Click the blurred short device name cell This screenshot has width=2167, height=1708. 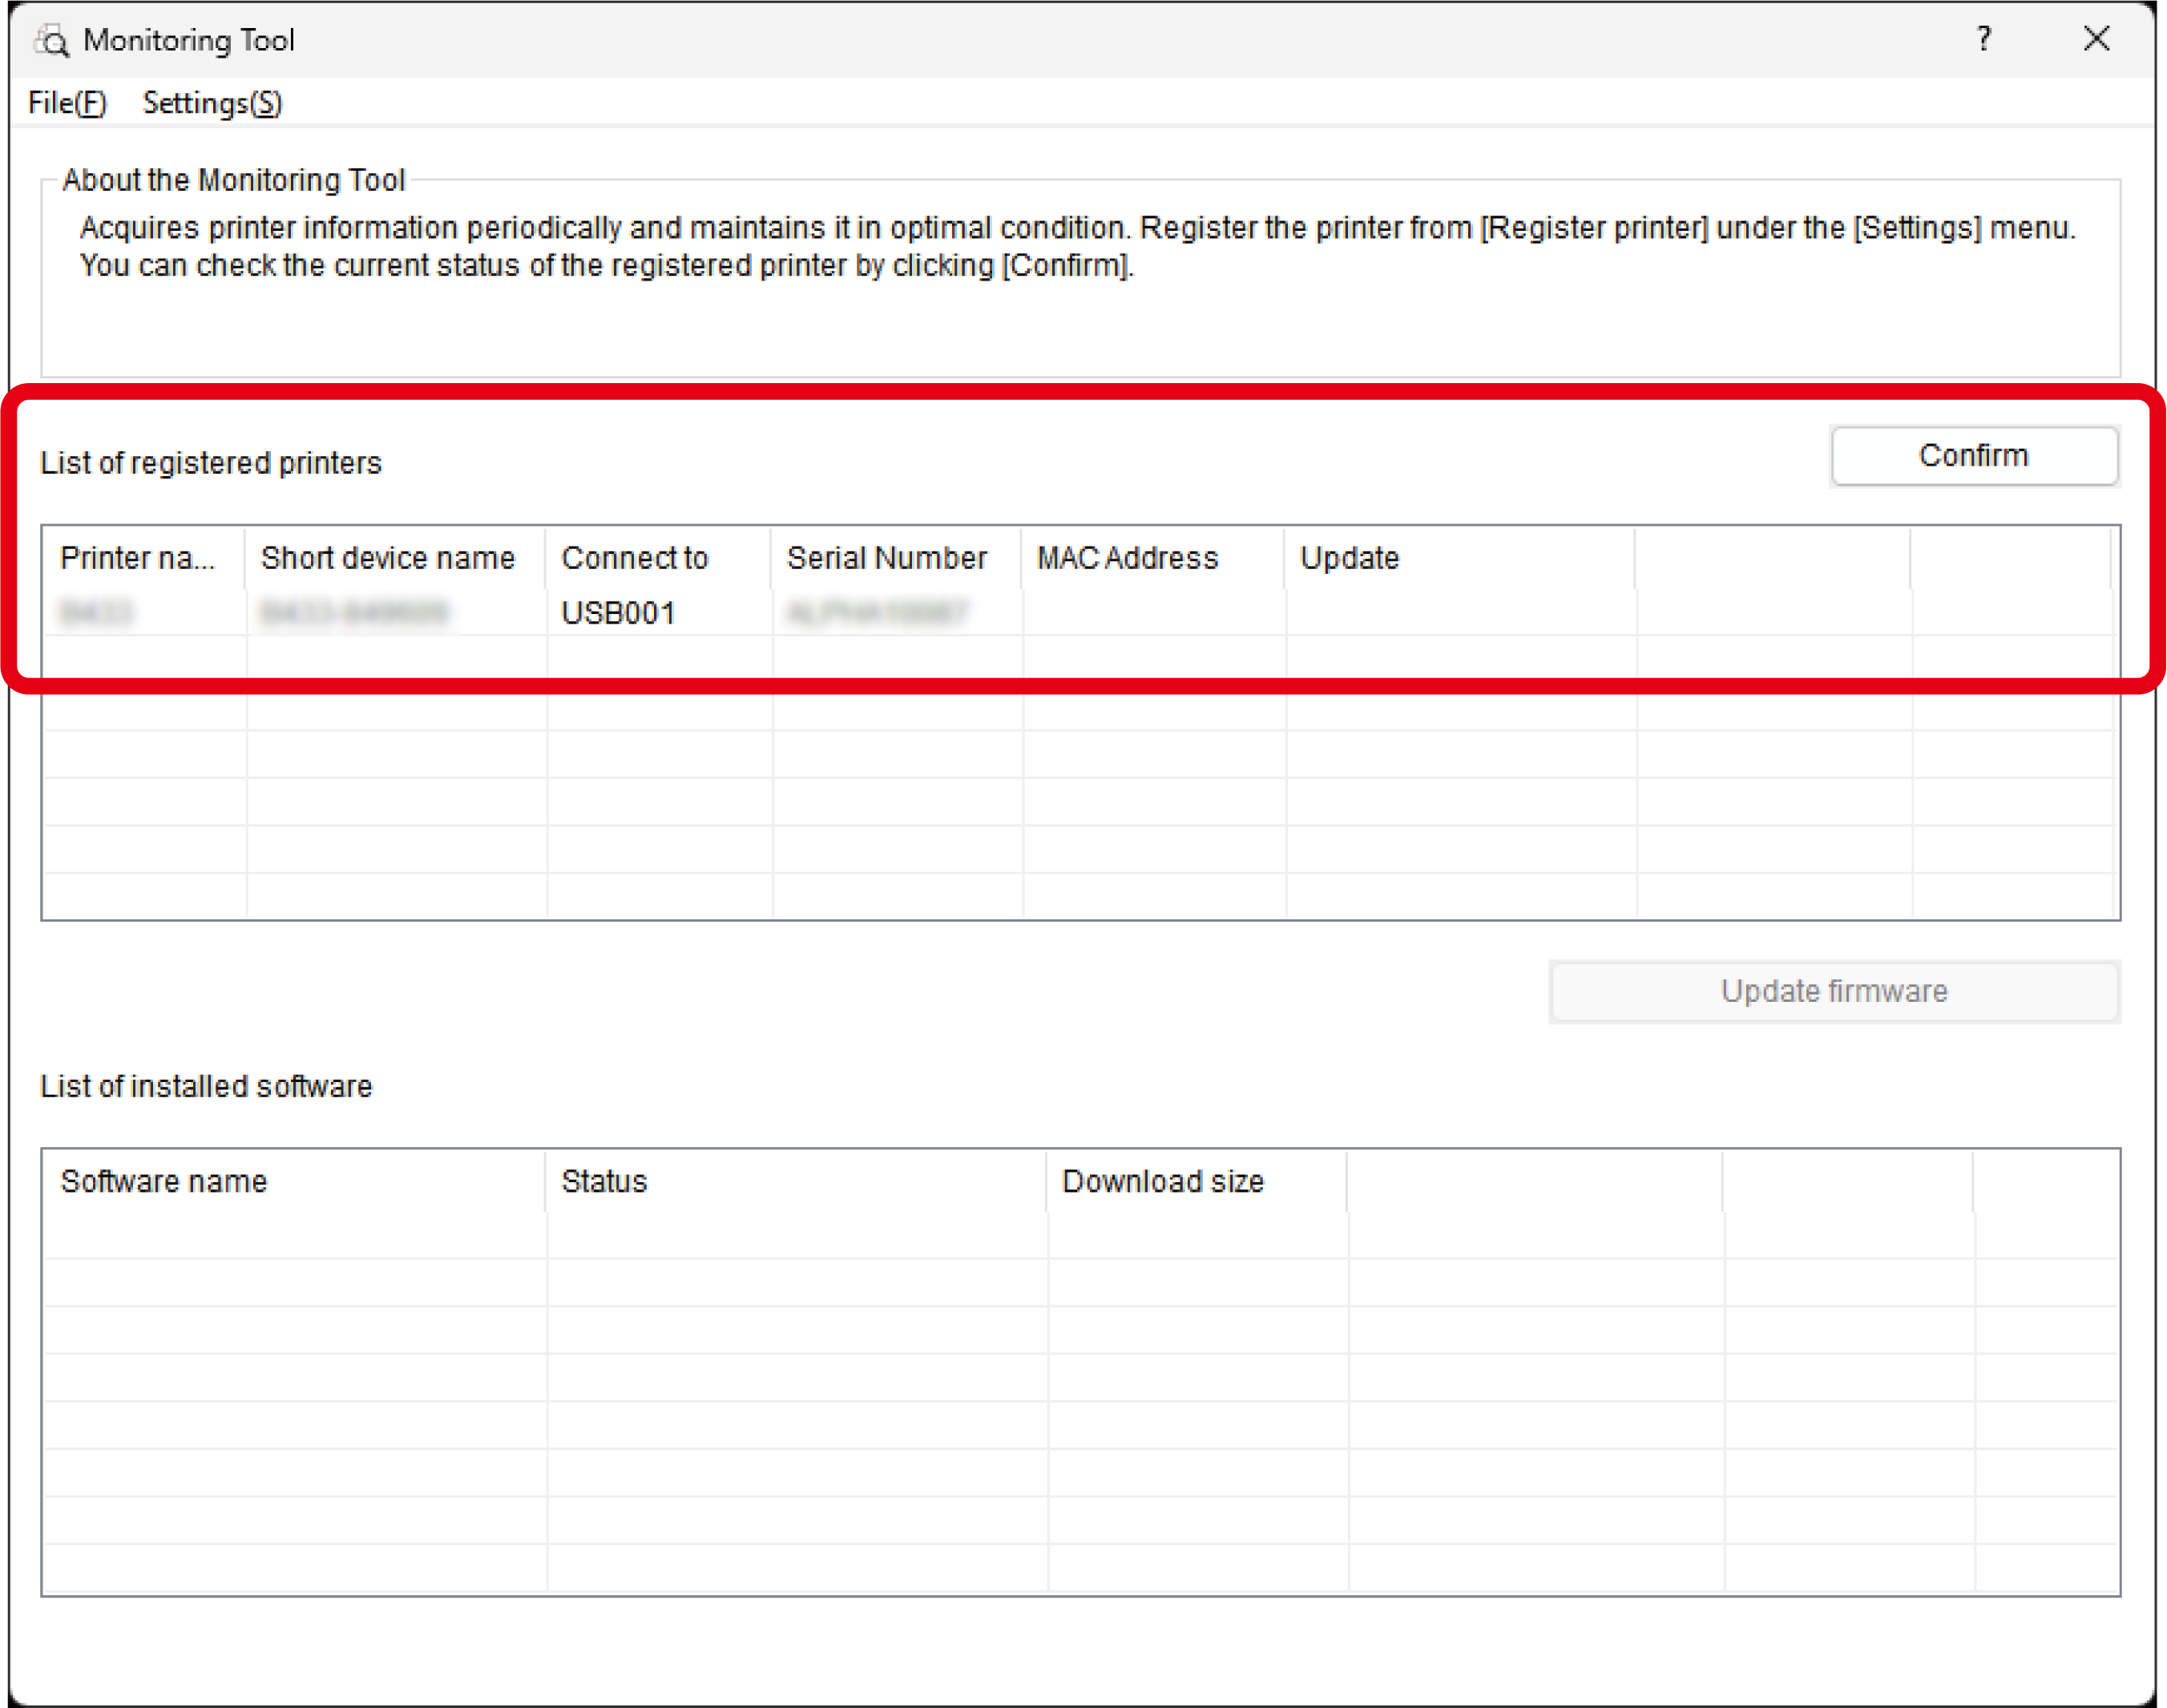pos(354,612)
